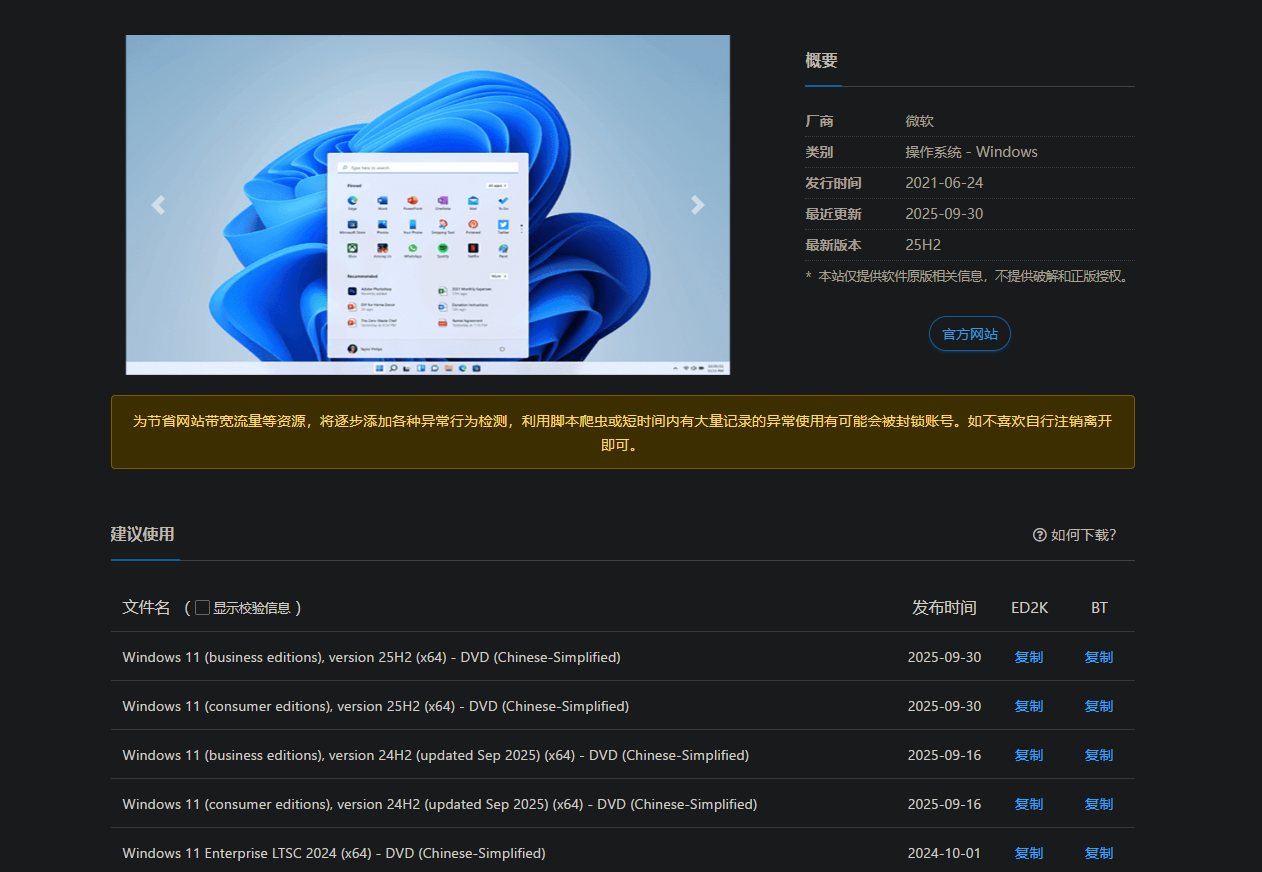Copy ED2K link for Enterprise LTSC 2024
Viewport: 1262px width, 872px height.
pos(1029,853)
